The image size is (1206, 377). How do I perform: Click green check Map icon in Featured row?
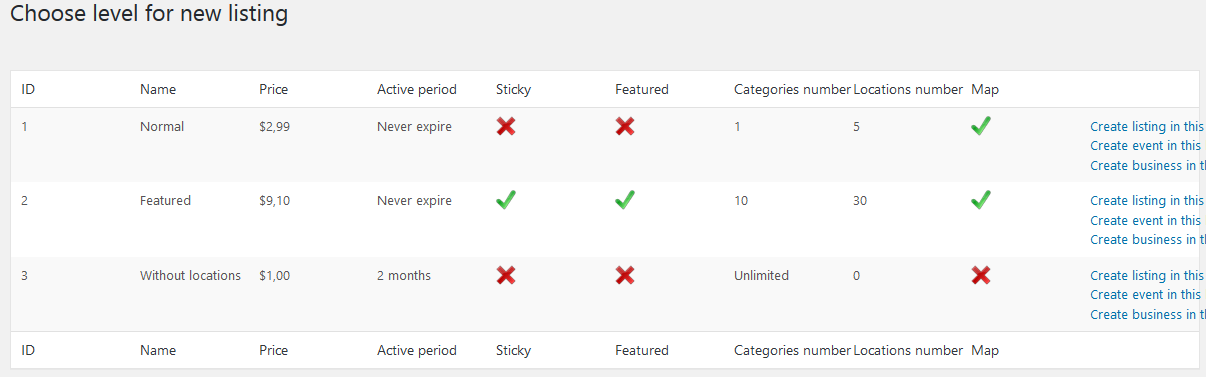[x=981, y=200]
